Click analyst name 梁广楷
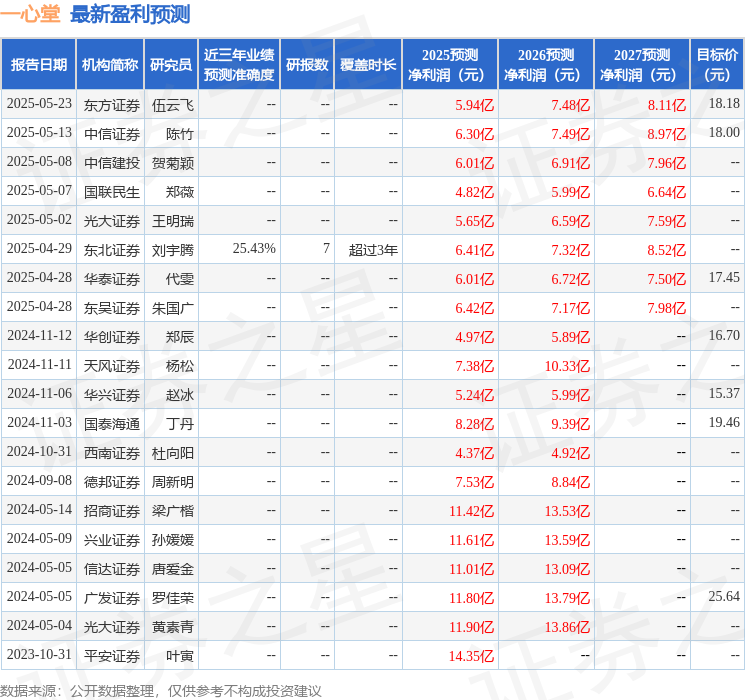The image size is (745, 700). point(172,511)
